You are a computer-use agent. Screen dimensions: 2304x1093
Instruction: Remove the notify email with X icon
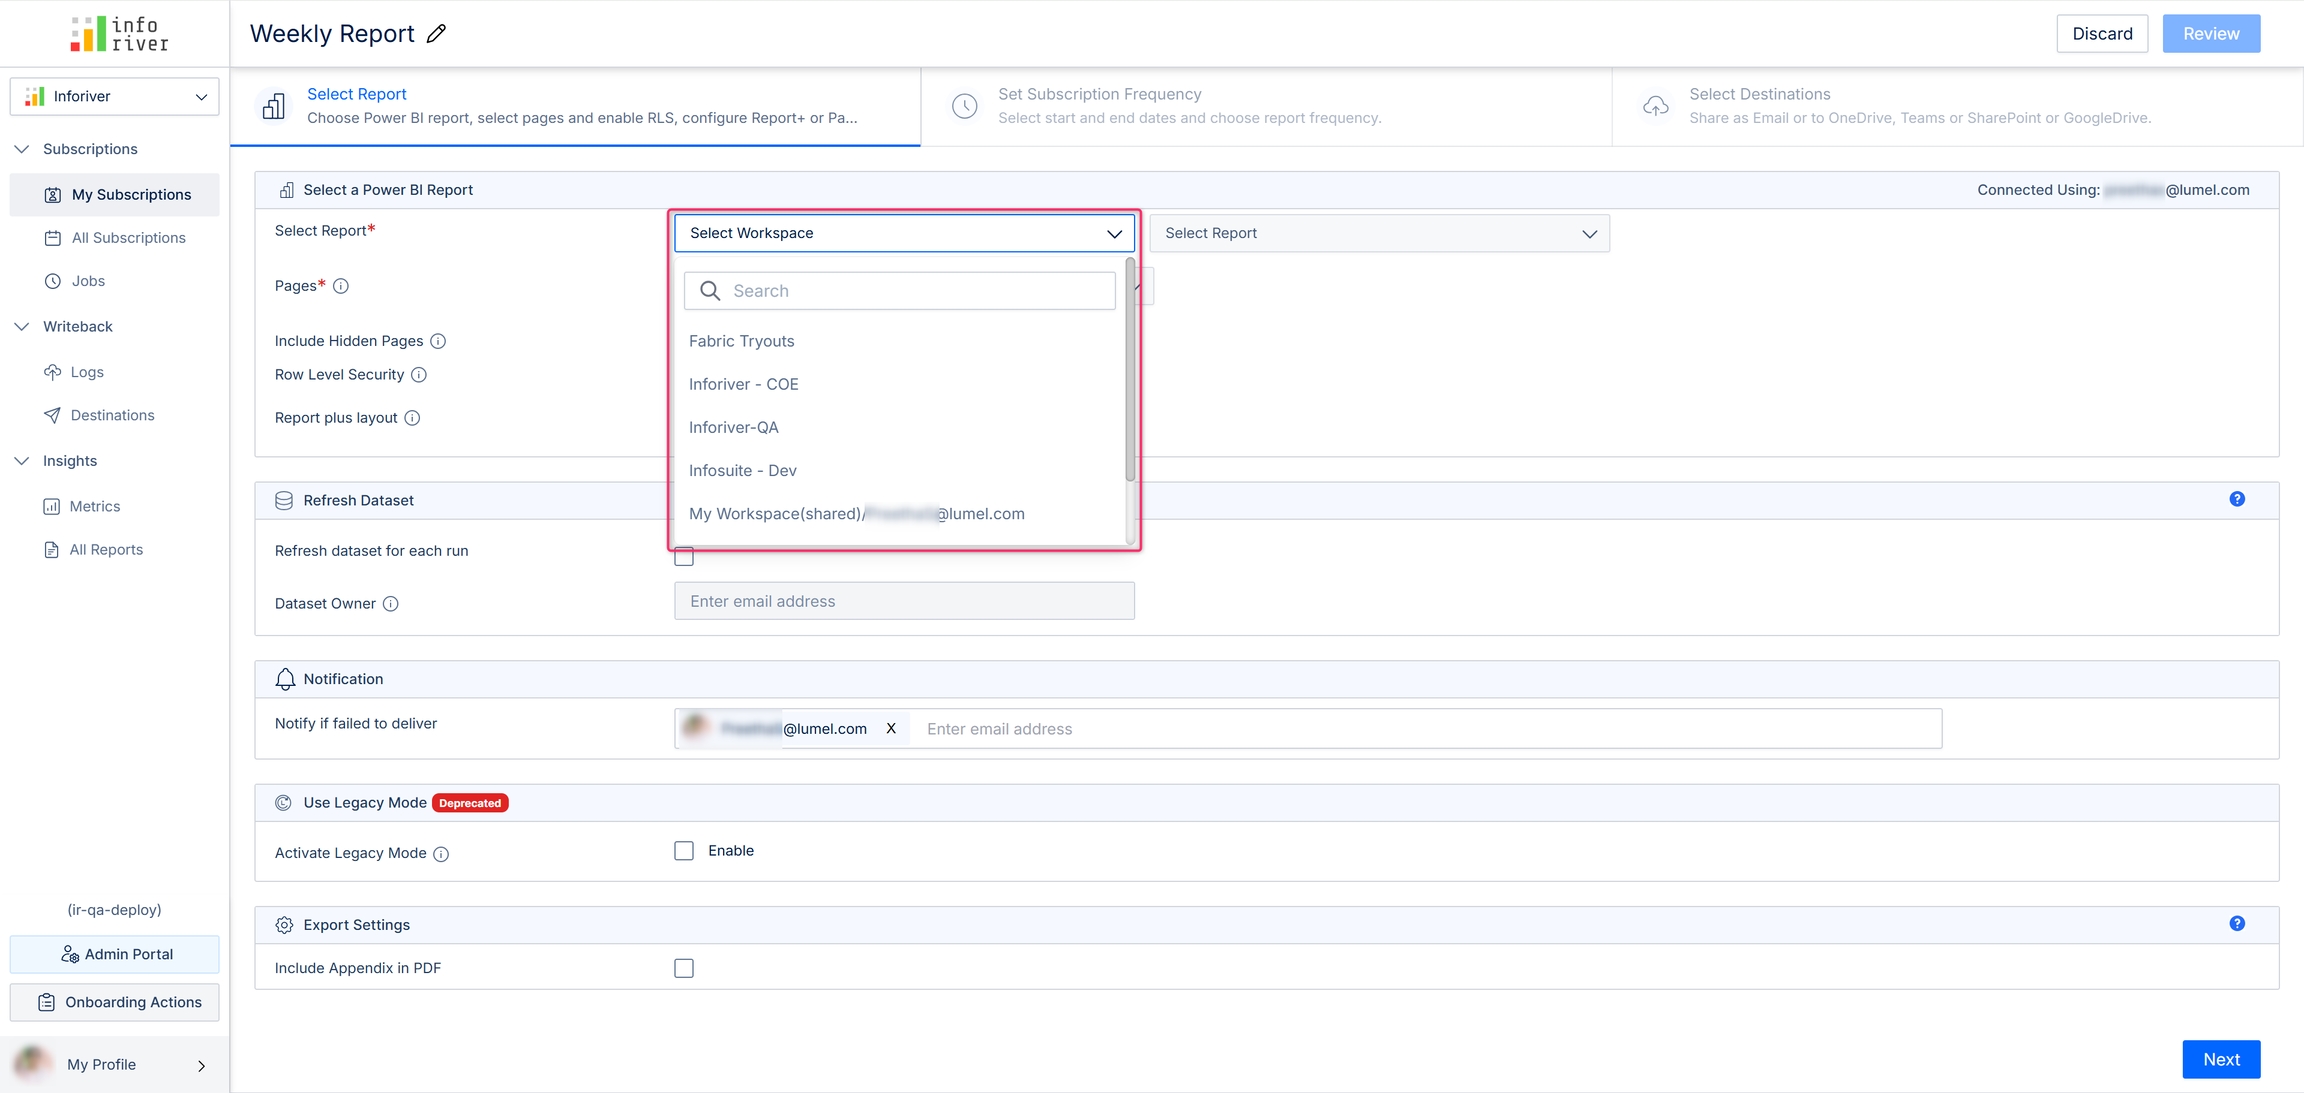click(891, 729)
